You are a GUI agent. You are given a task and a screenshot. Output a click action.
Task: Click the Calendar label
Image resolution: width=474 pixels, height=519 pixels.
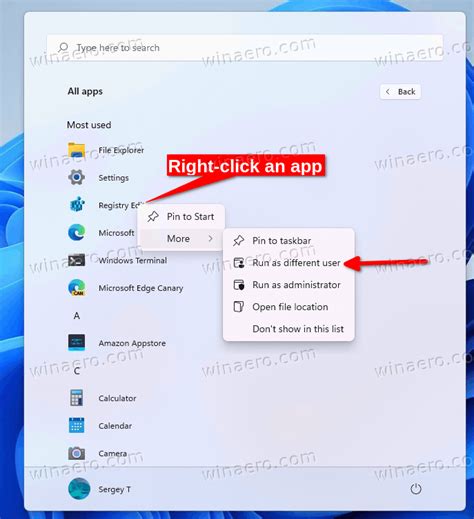click(115, 426)
